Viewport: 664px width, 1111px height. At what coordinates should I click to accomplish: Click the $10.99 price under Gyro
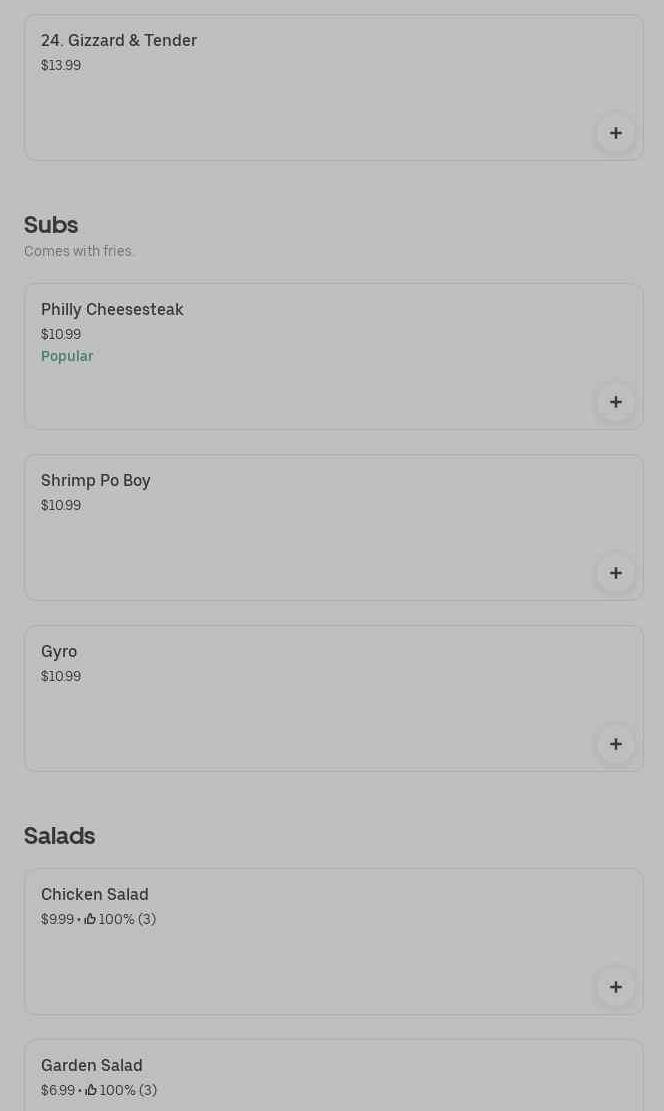(x=61, y=677)
